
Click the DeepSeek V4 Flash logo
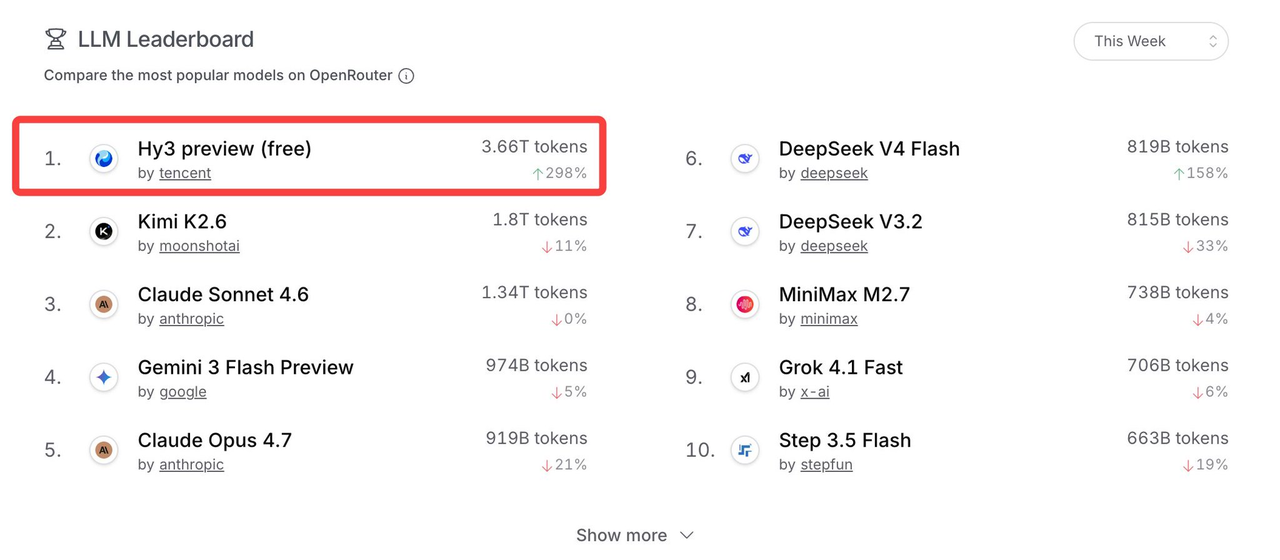pos(745,158)
